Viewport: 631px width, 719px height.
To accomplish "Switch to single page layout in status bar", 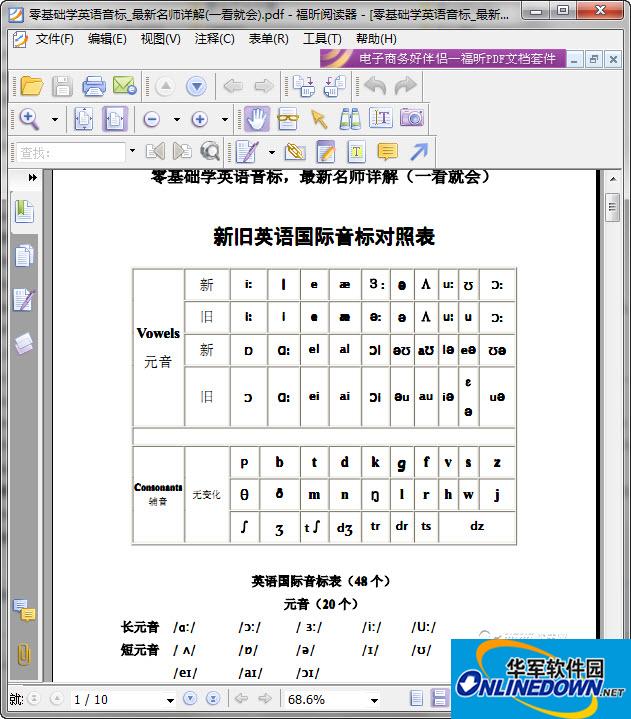I will pyautogui.click(x=416, y=698).
